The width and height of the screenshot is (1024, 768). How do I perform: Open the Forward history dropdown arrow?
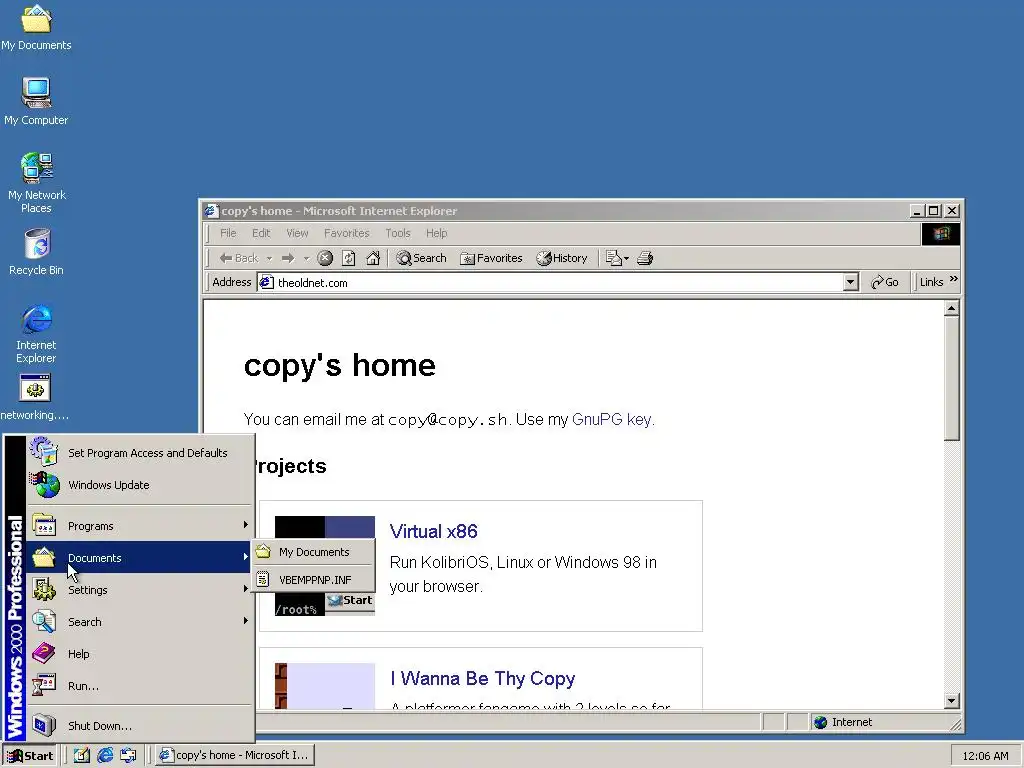point(306,259)
